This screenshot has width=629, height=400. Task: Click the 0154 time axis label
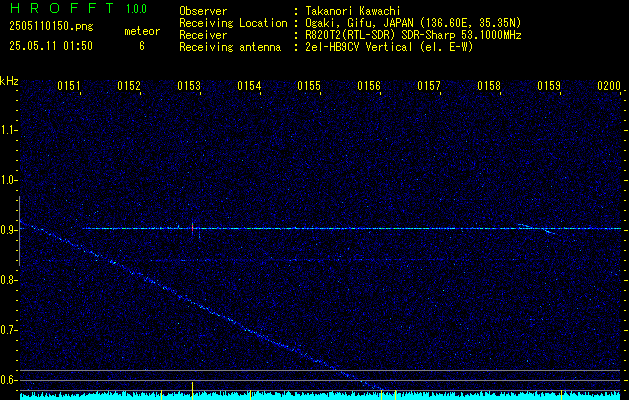pyautogui.click(x=249, y=86)
